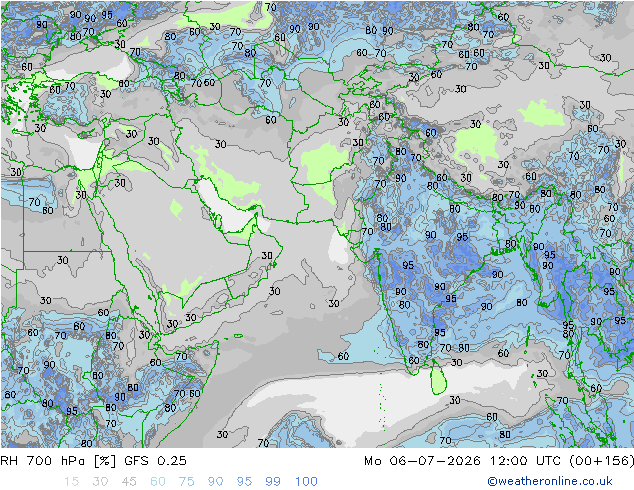Click the legend value '15'

click(71, 482)
